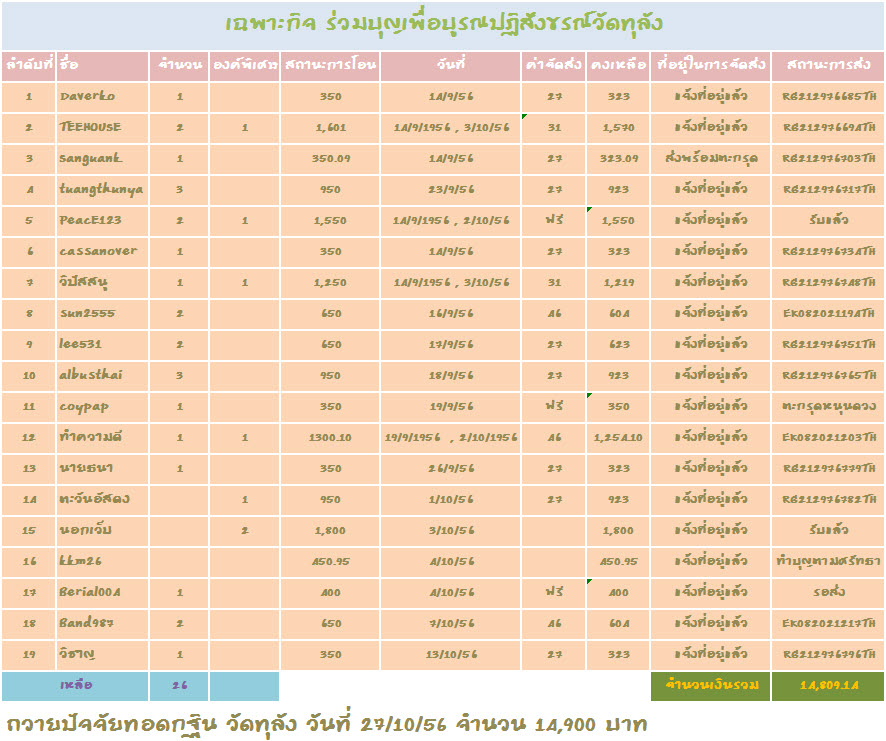Select the นอกเว็บ name cell
Screen dimensions: 886x741
(x=102, y=531)
